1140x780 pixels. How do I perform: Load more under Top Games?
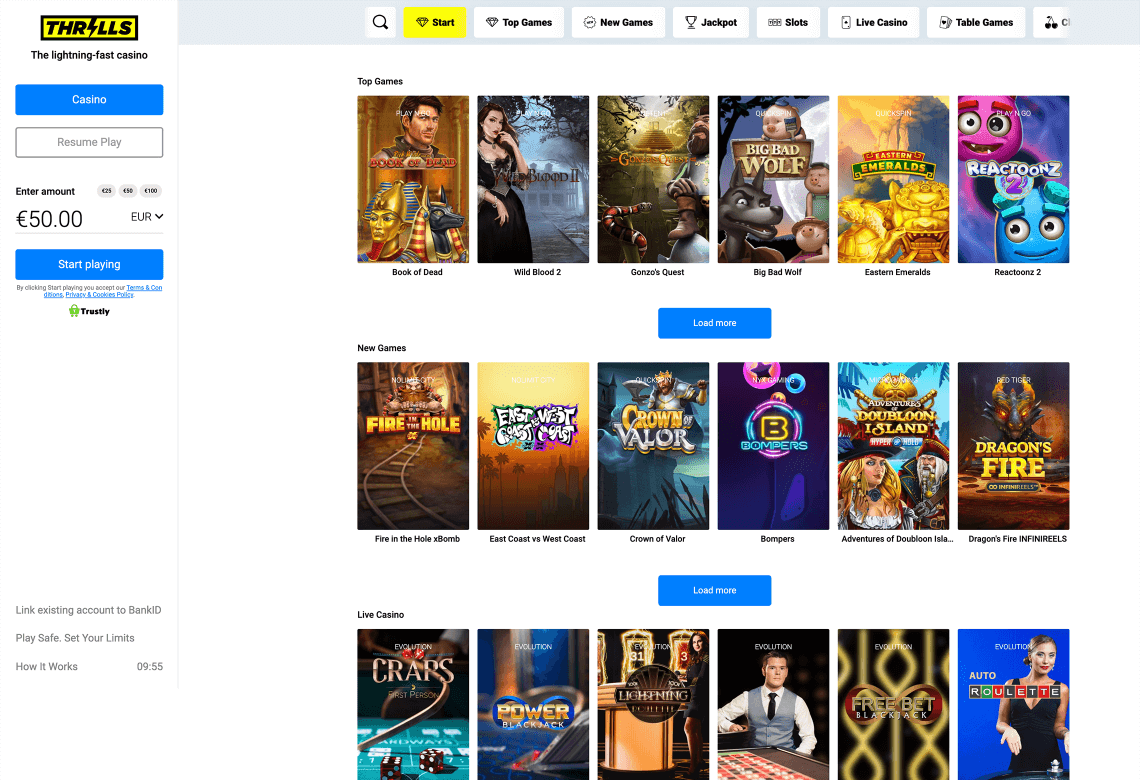point(715,323)
